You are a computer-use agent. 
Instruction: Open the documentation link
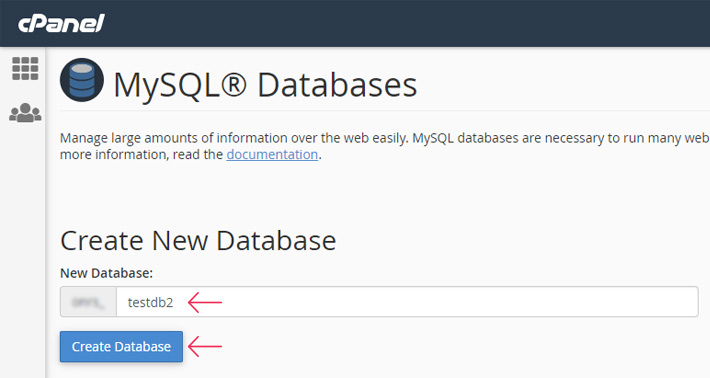point(272,154)
